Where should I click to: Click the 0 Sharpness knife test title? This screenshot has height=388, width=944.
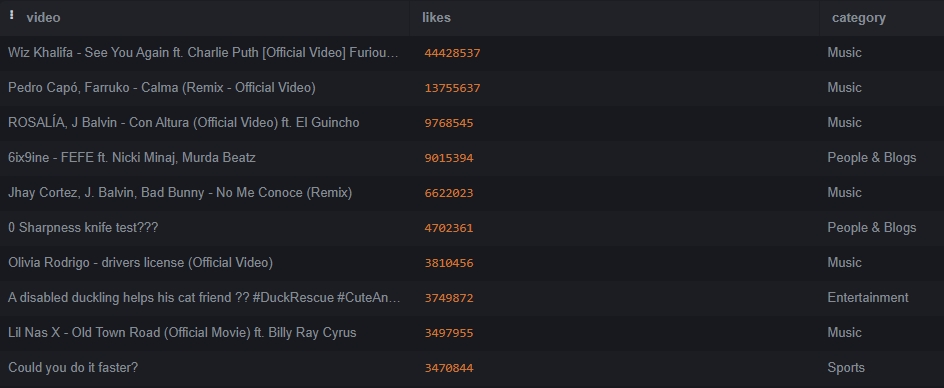pos(83,228)
